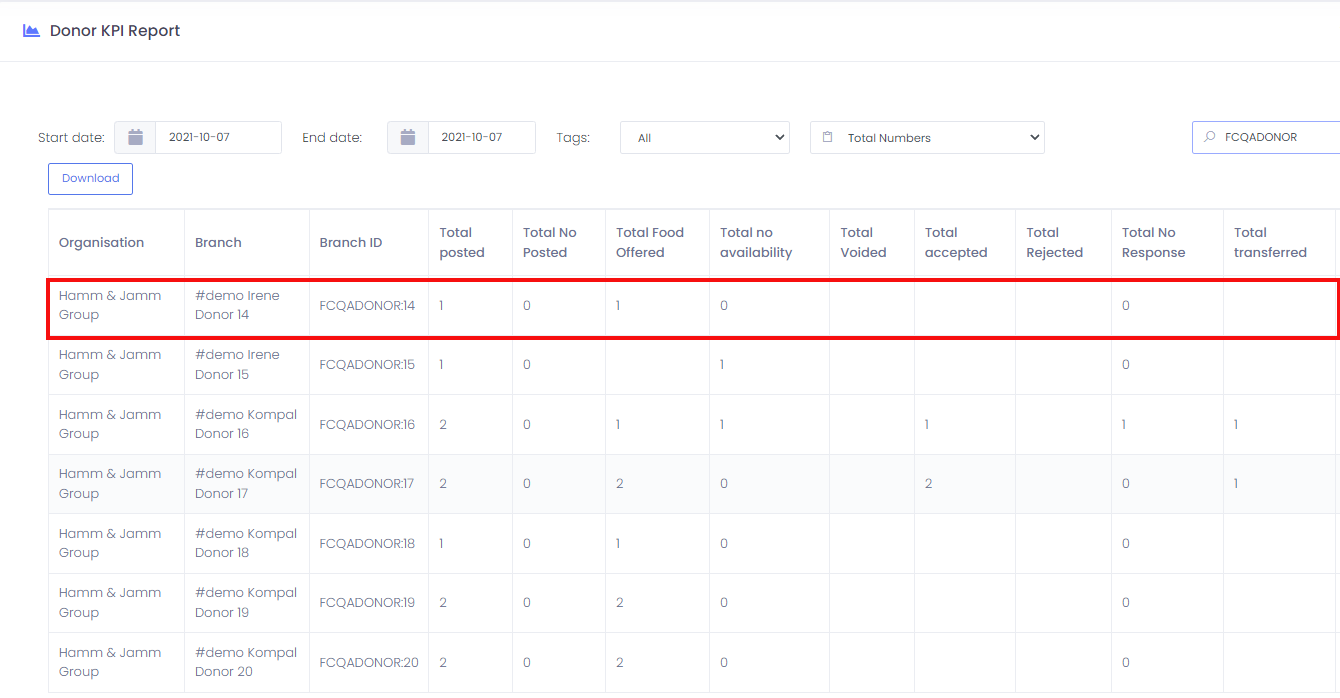The image size is (1340, 698).
Task: Click the End date calendar icon
Action: pyautogui.click(x=408, y=138)
